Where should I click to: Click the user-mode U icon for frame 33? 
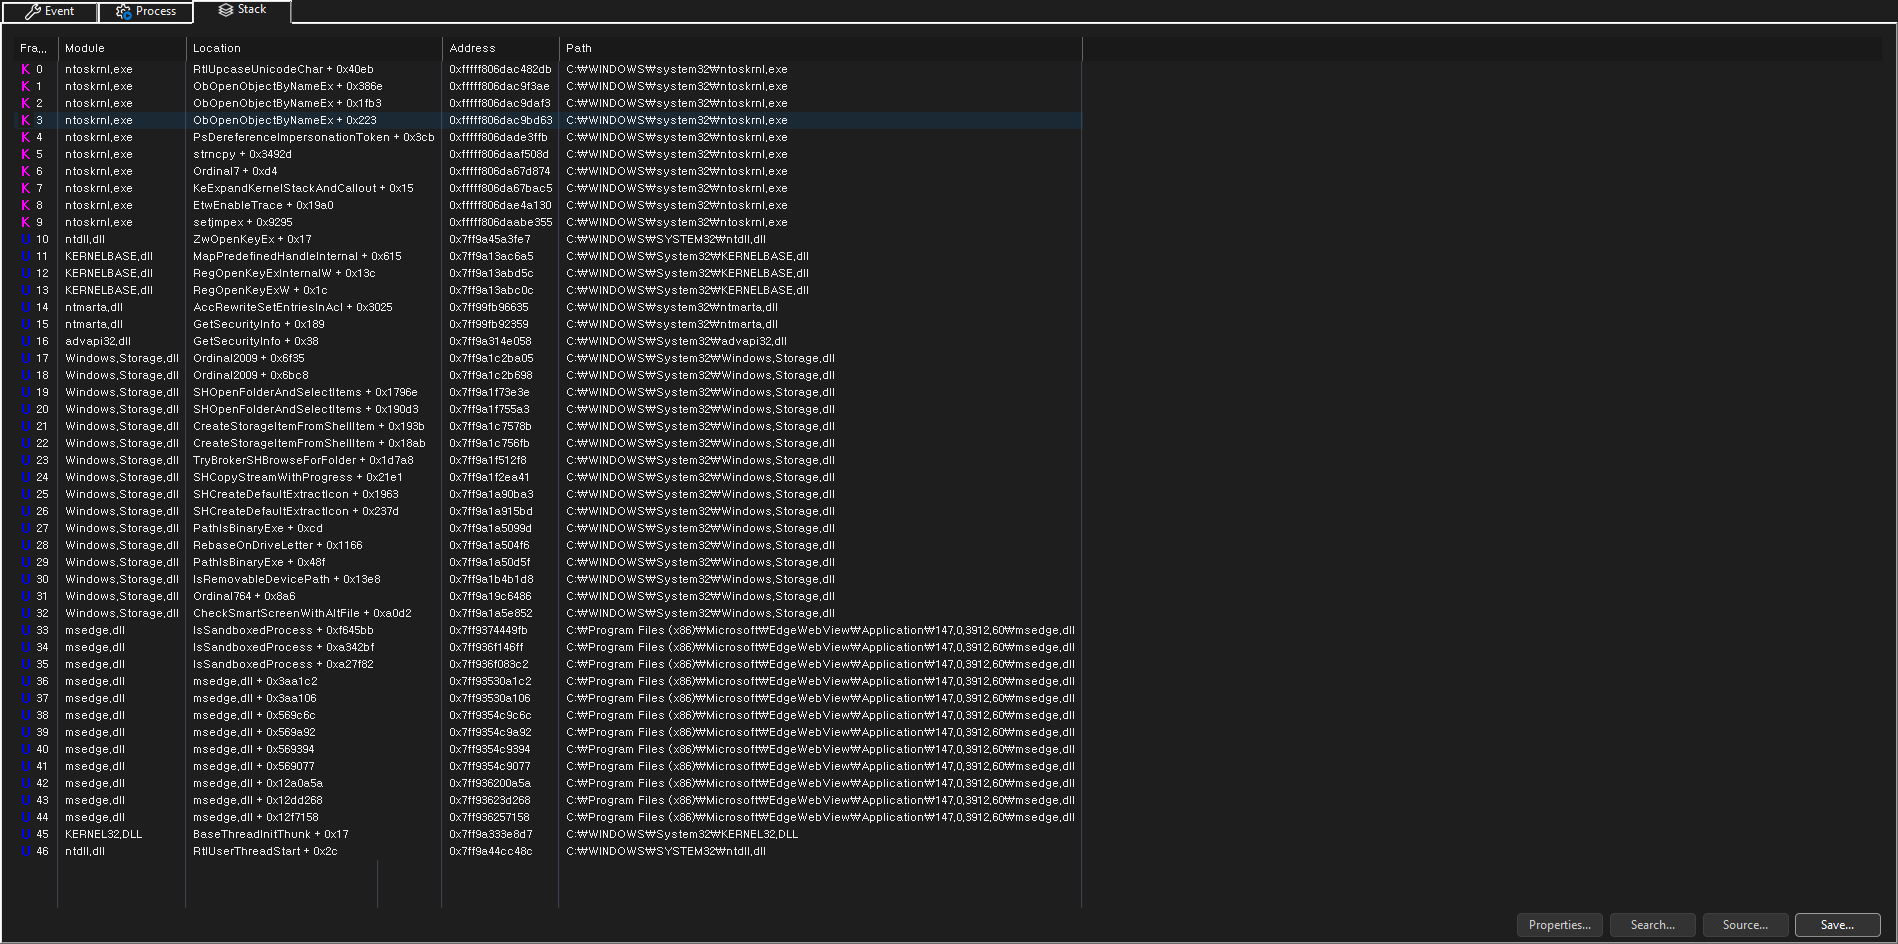pos(25,630)
